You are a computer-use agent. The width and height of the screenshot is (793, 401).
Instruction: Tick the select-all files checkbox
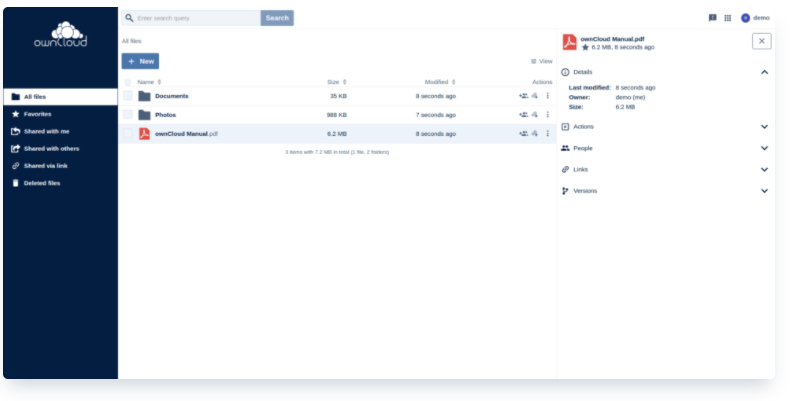point(128,82)
